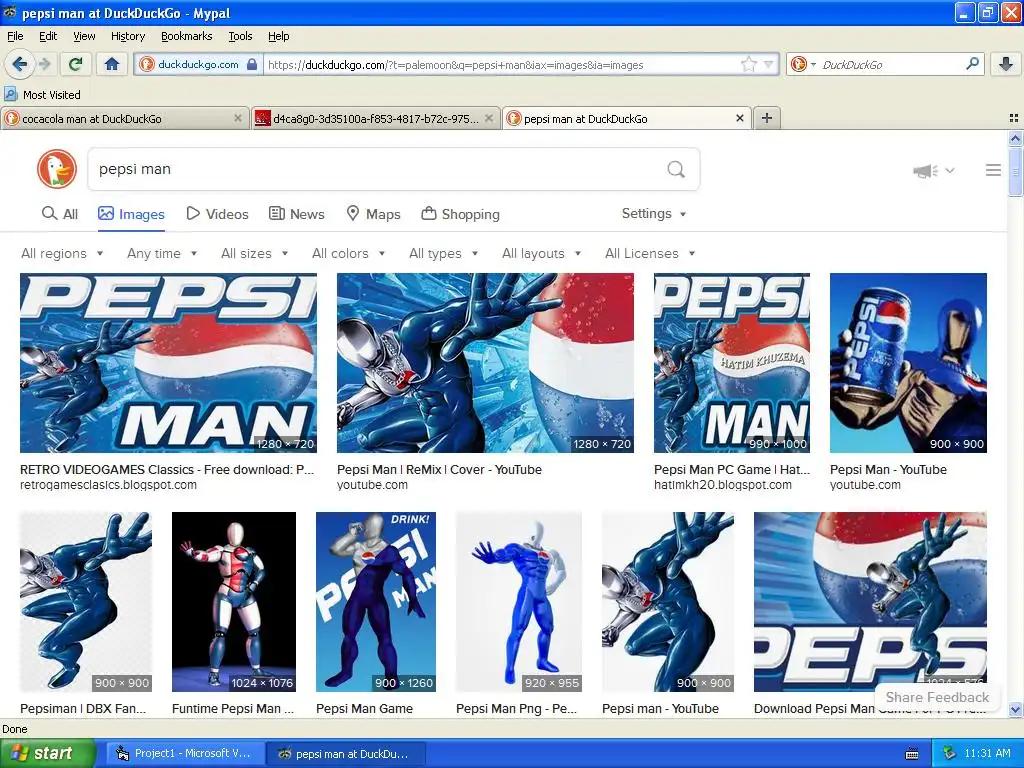This screenshot has width=1024, height=768.
Task: Open the Bookmarks menu
Action: (x=186, y=36)
